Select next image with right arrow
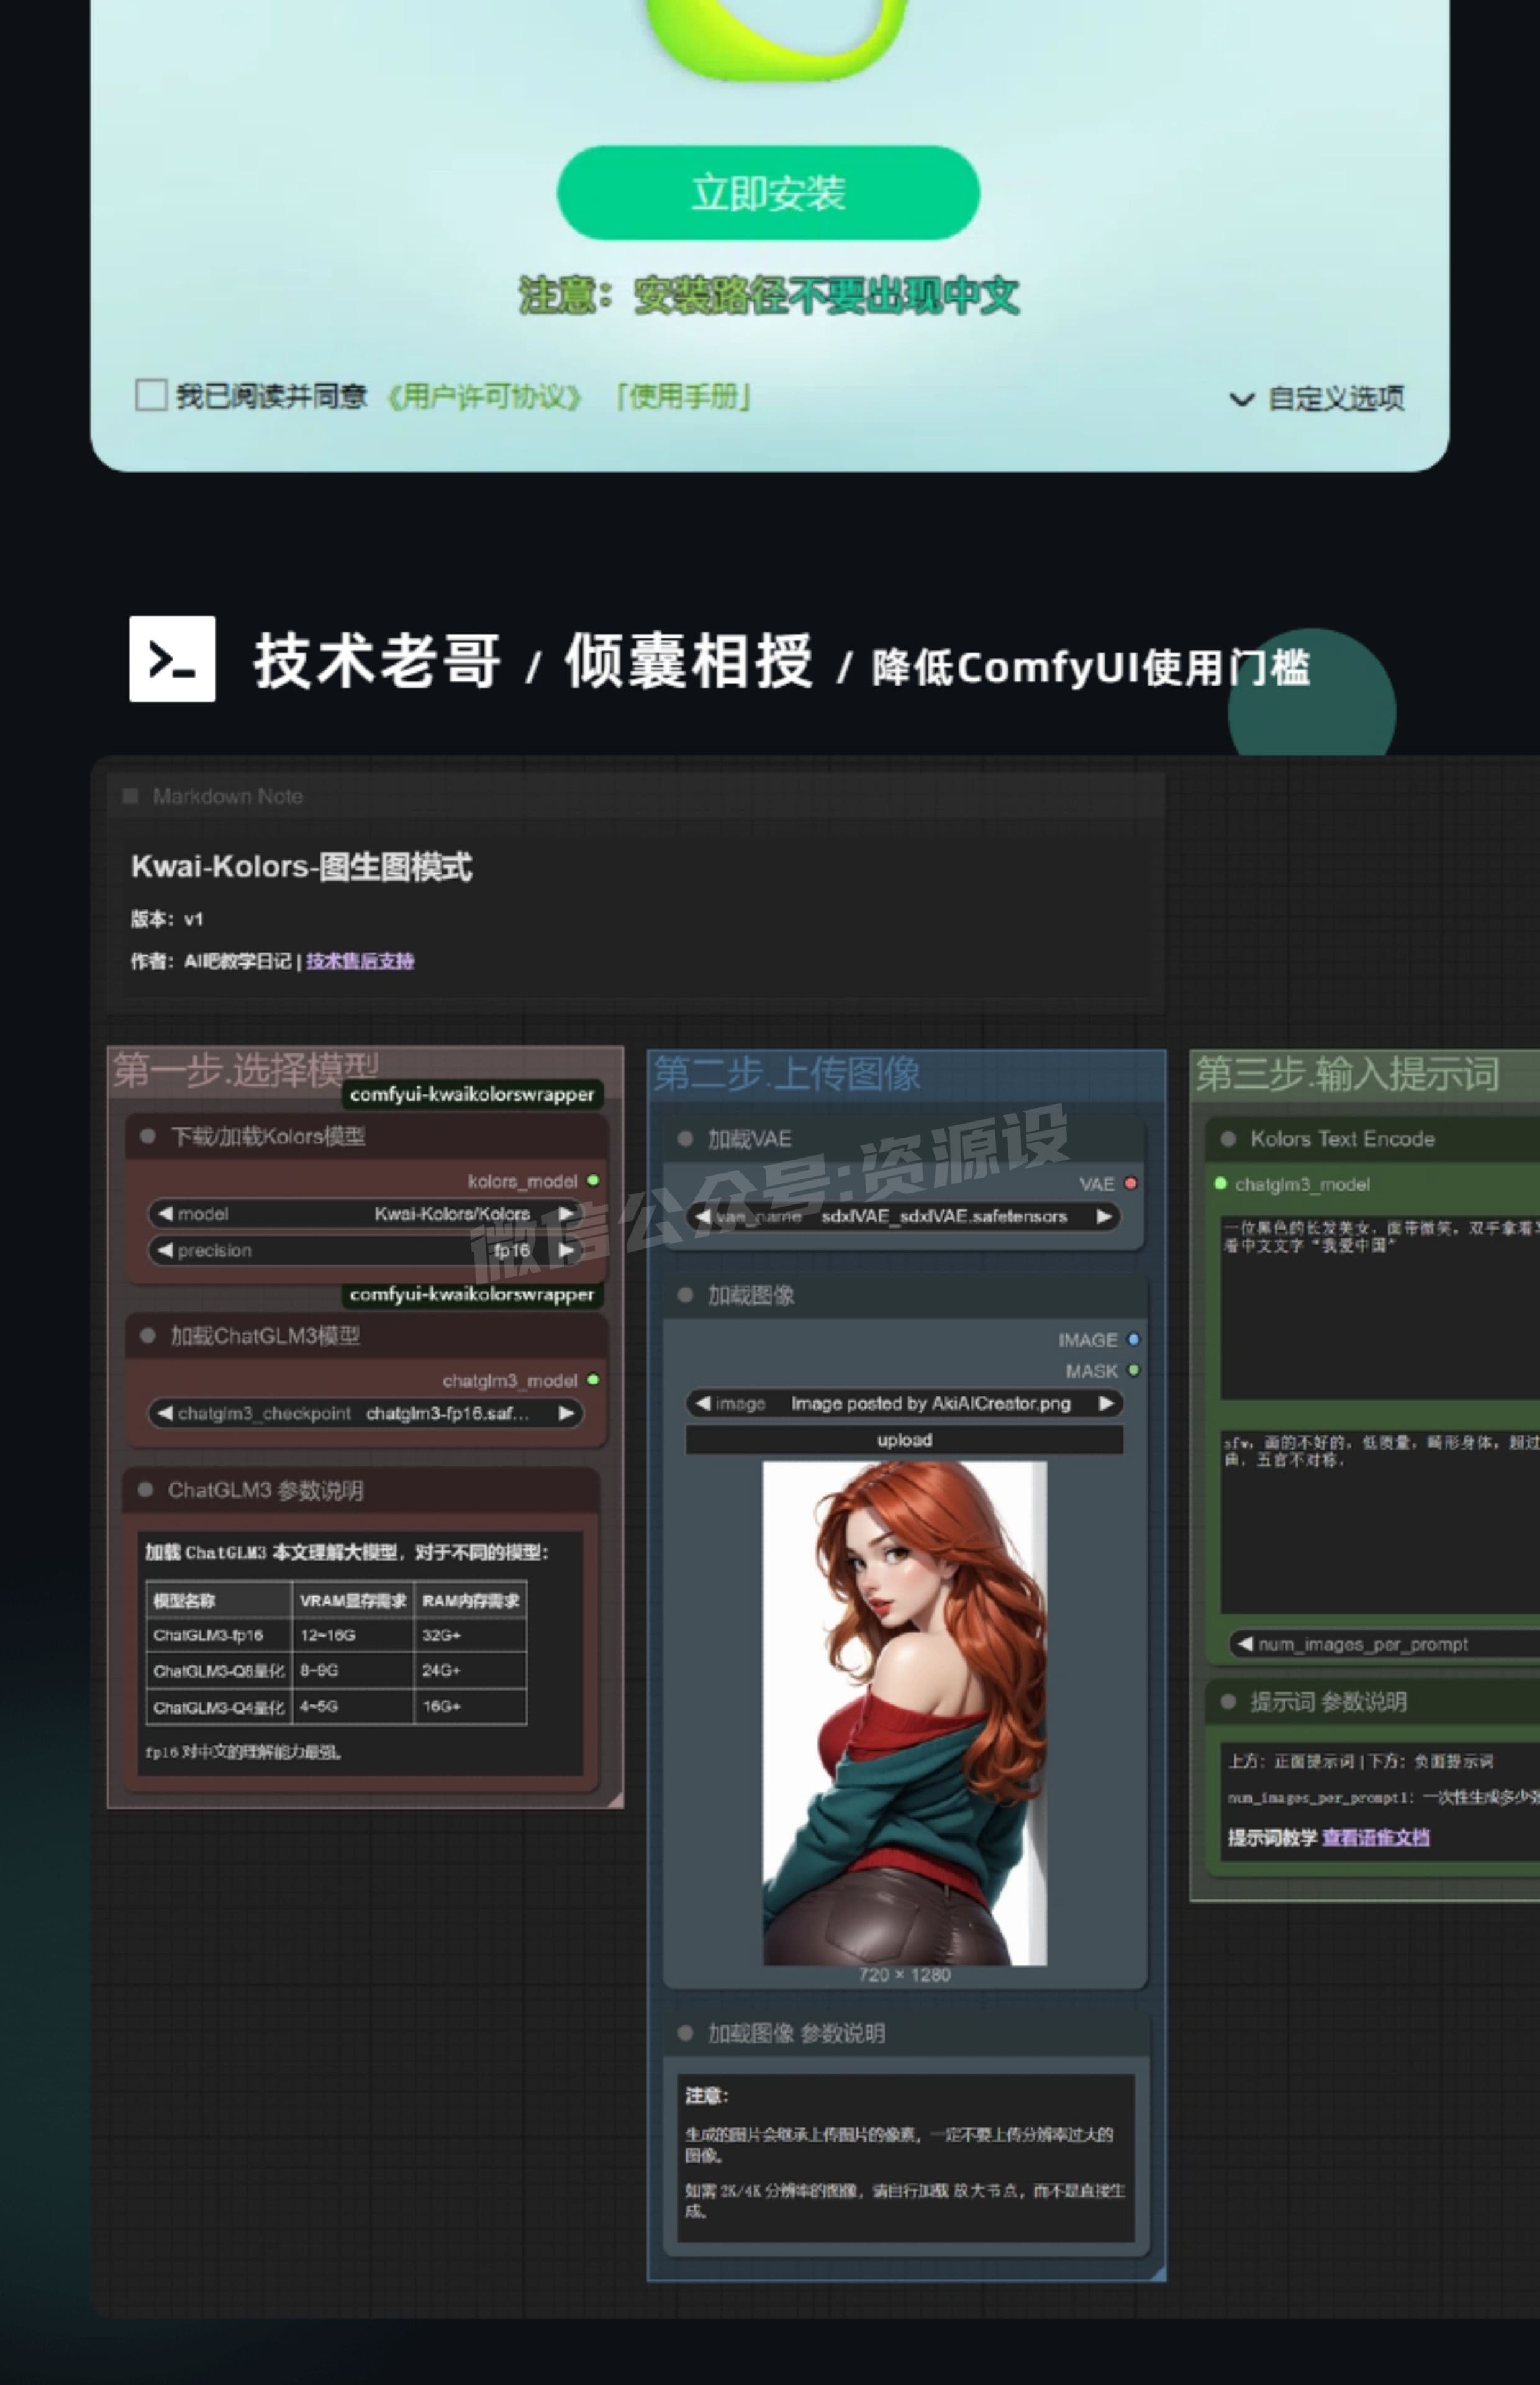1540x2385 pixels. tap(1106, 1404)
